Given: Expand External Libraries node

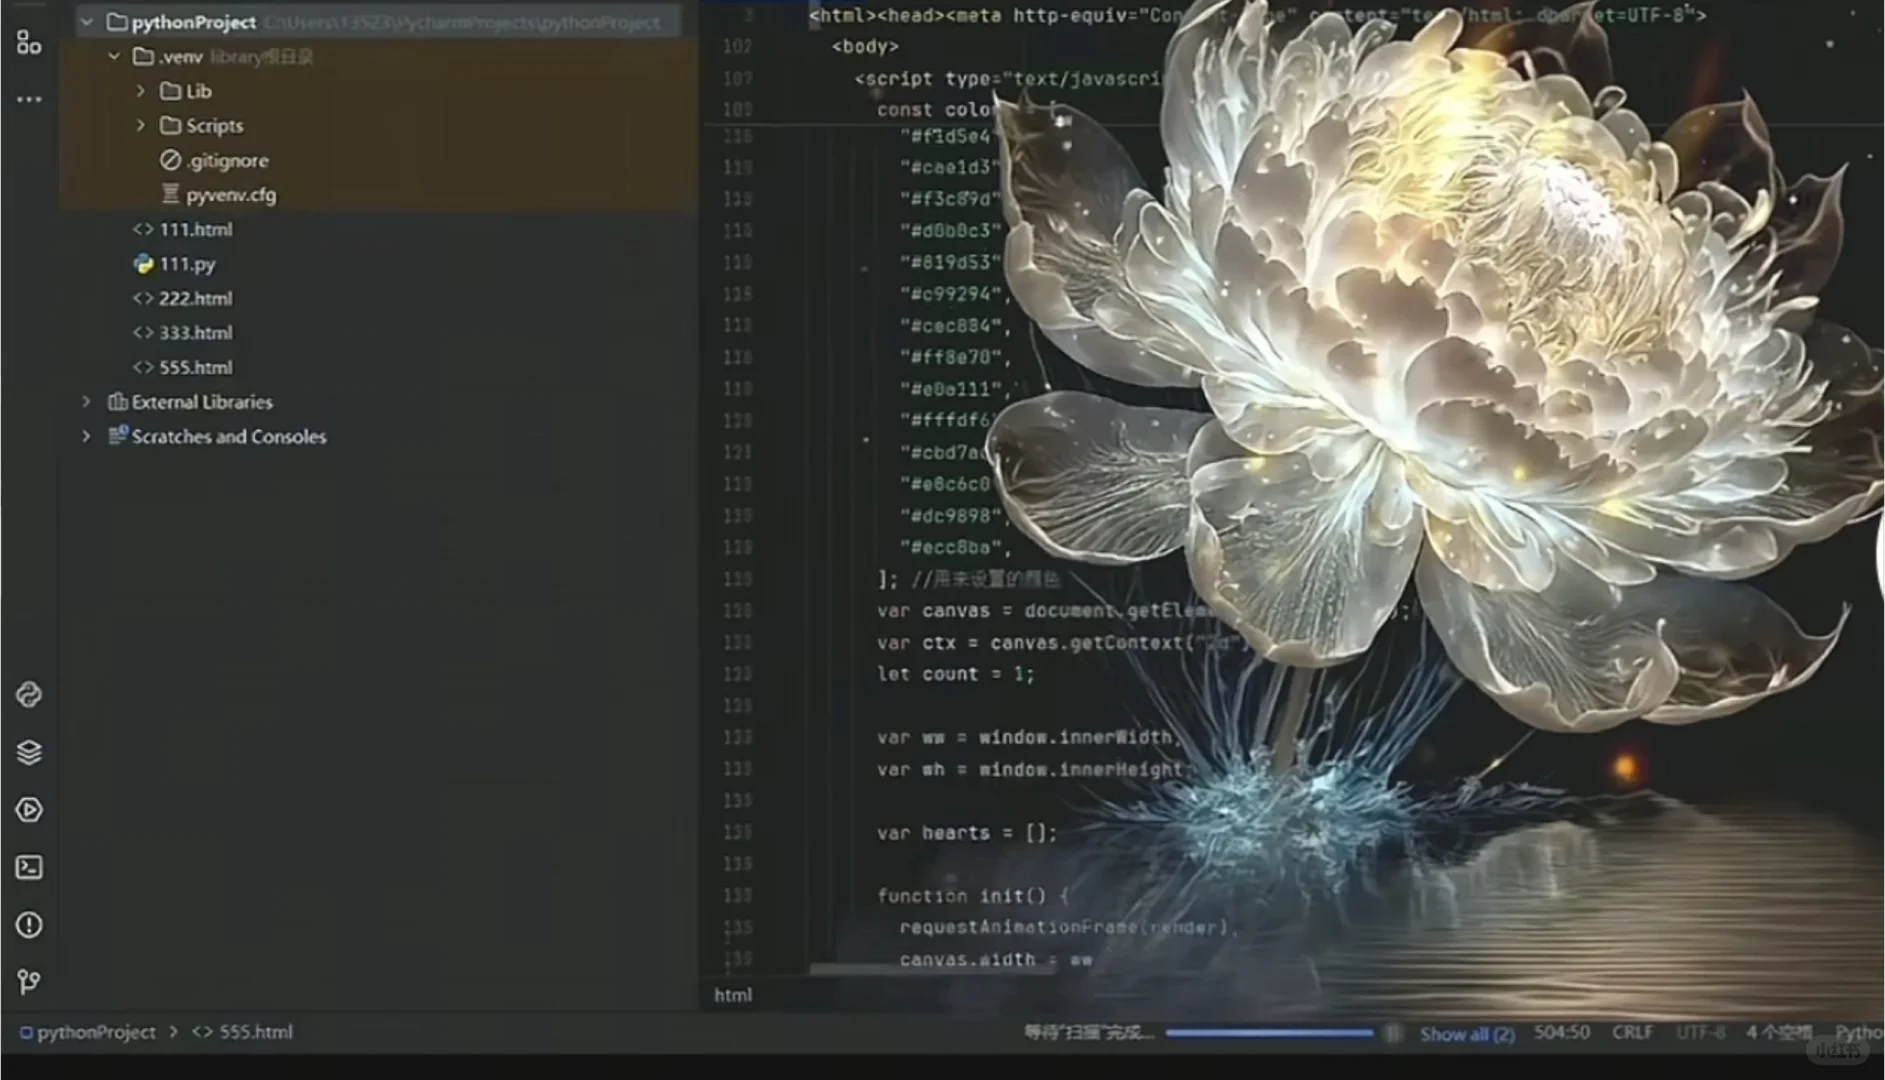Looking at the screenshot, I should [x=87, y=402].
